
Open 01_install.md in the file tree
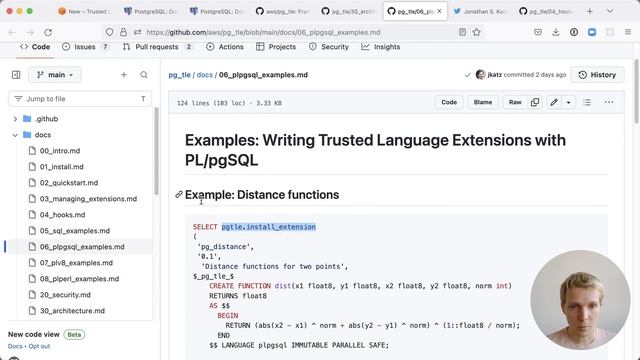(61, 167)
